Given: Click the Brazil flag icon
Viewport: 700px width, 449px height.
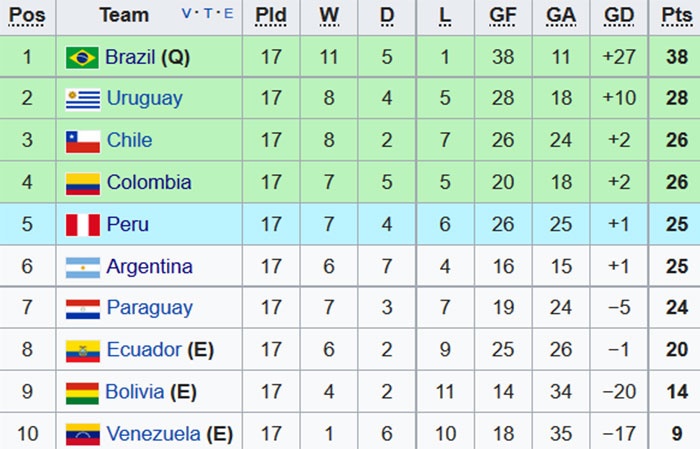Looking at the screenshot, I should click(82, 57).
